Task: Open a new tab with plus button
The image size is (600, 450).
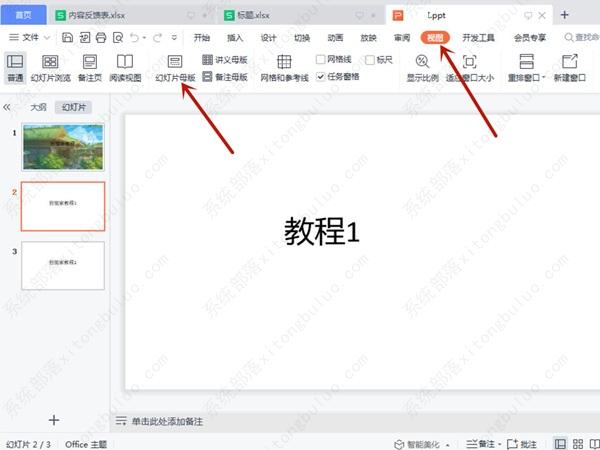Action: point(565,15)
